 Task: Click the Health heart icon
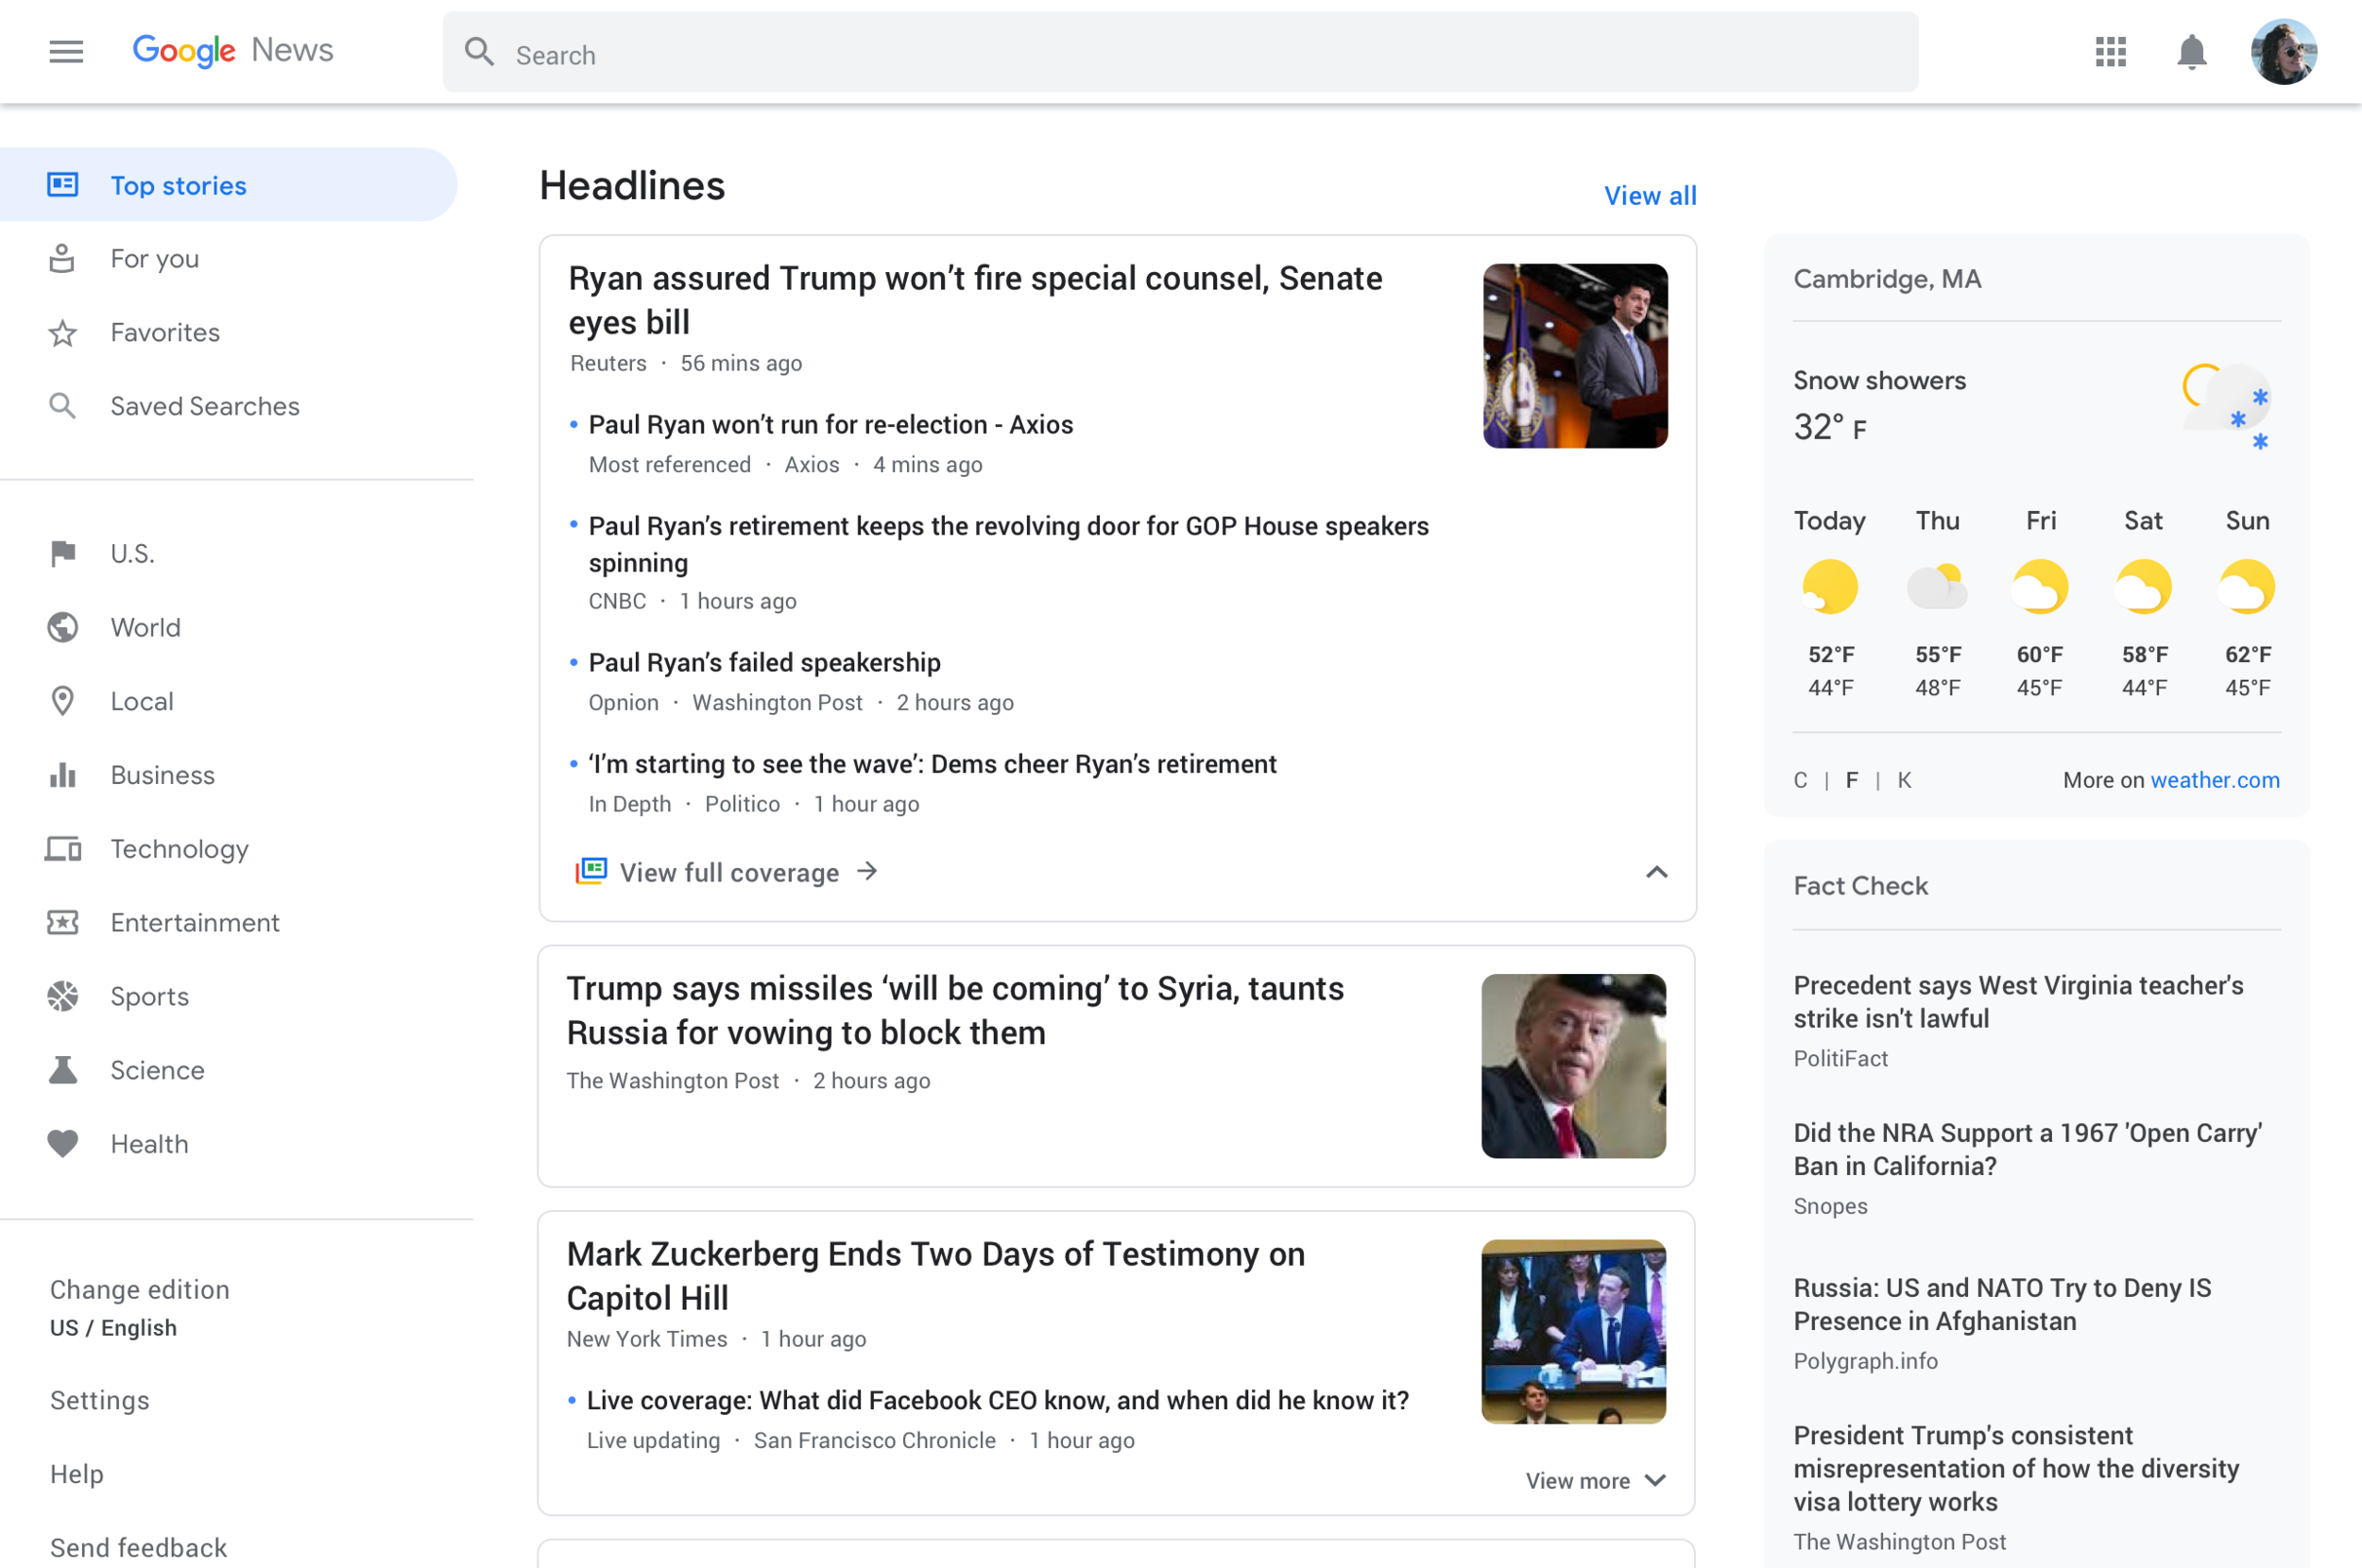tap(63, 1143)
